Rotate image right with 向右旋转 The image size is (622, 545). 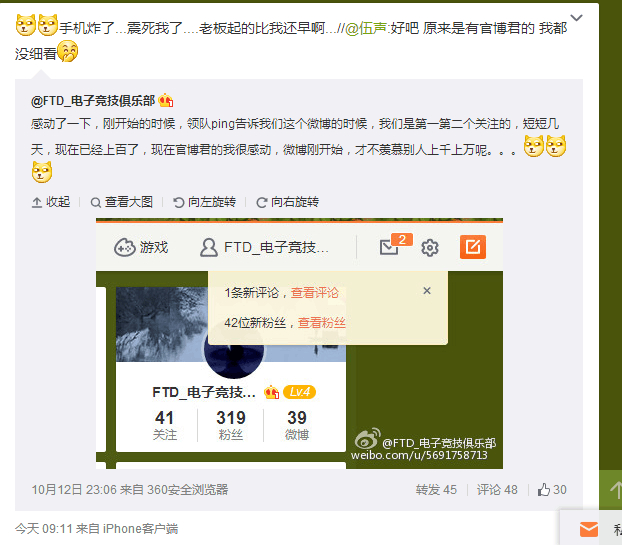[x=288, y=202]
